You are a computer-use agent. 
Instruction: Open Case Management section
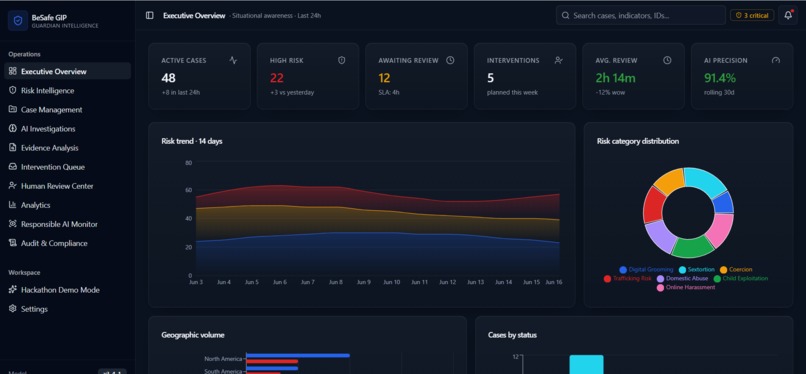point(67,109)
